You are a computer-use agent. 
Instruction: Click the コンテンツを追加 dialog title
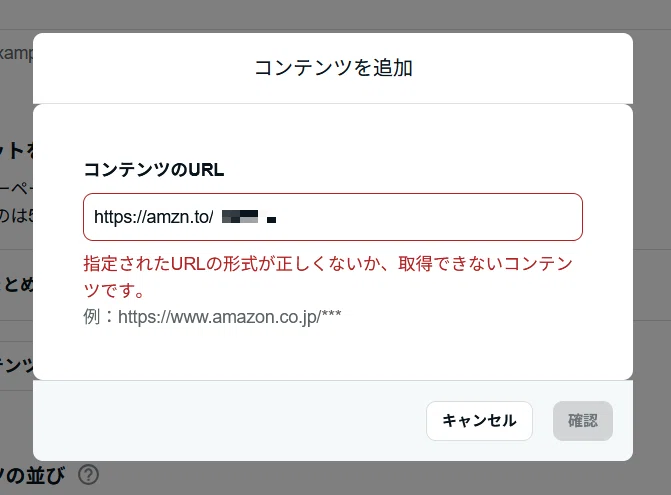(333, 68)
